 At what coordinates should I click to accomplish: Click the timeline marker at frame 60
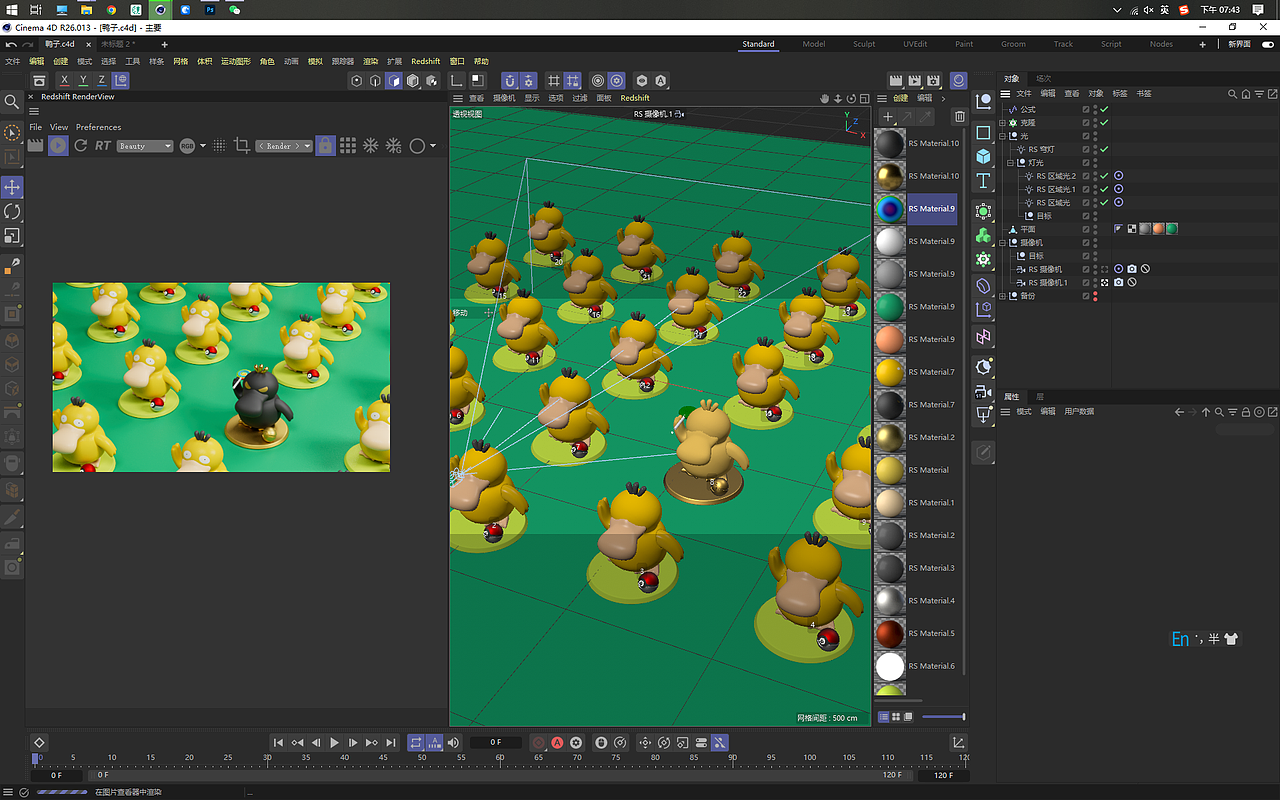click(x=500, y=757)
